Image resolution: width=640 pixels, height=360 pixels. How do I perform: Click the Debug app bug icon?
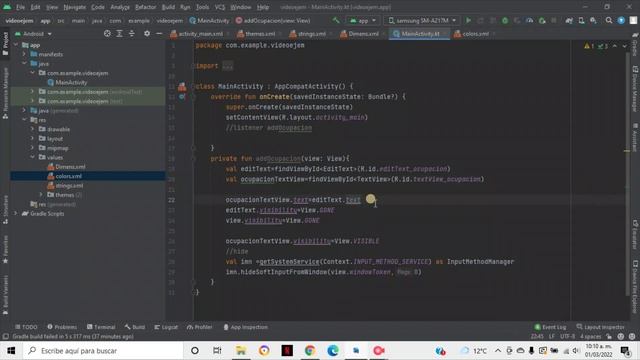(505, 20)
